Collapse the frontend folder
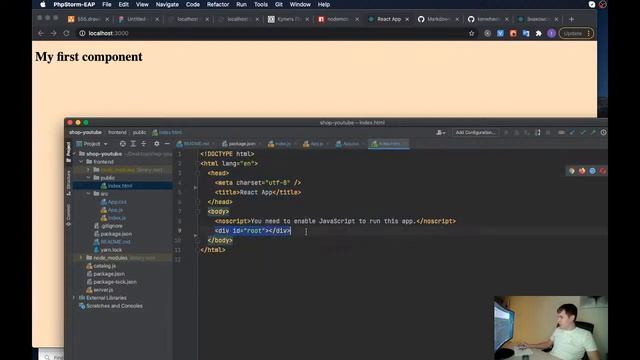This screenshot has height=360, width=640. click(81, 162)
